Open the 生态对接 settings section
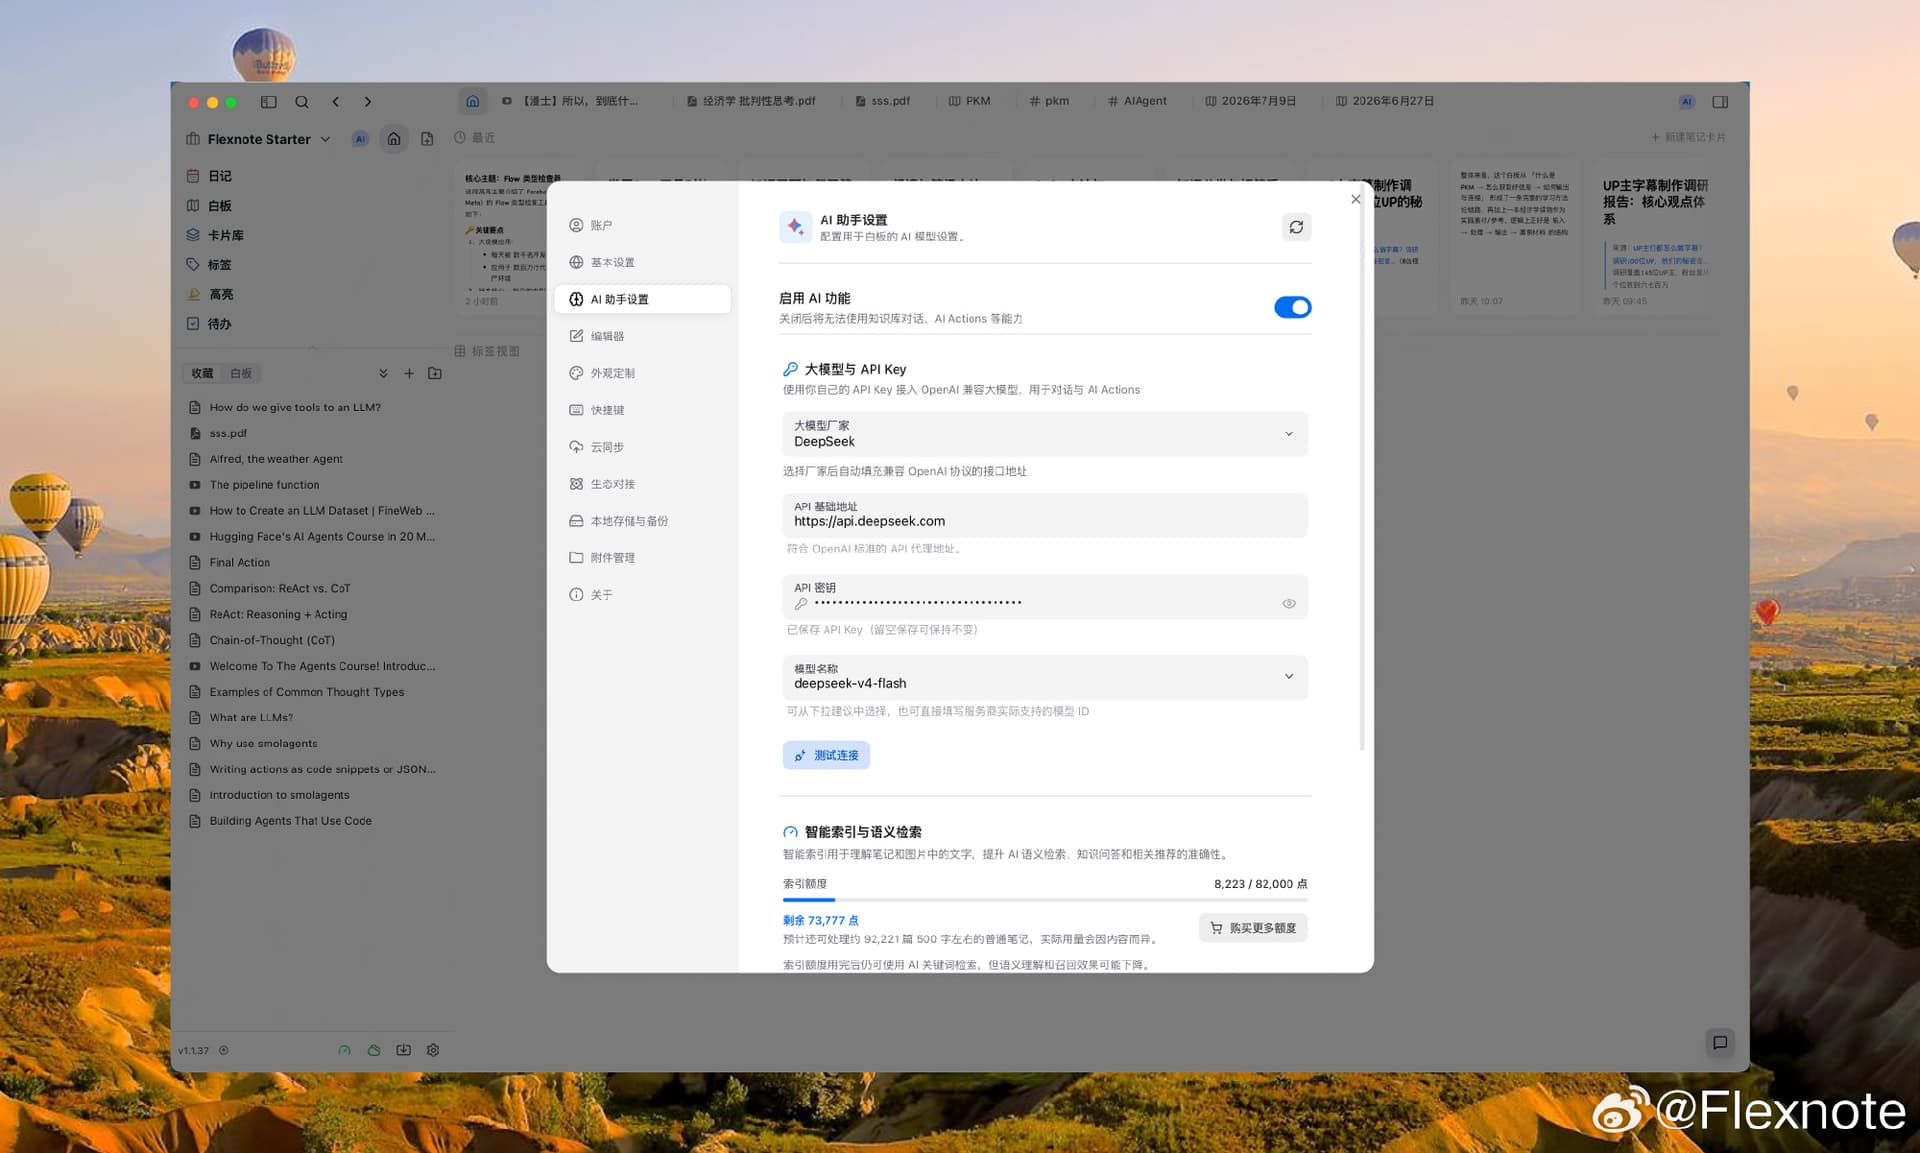This screenshot has width=1920, height=1153. [642, 484]
